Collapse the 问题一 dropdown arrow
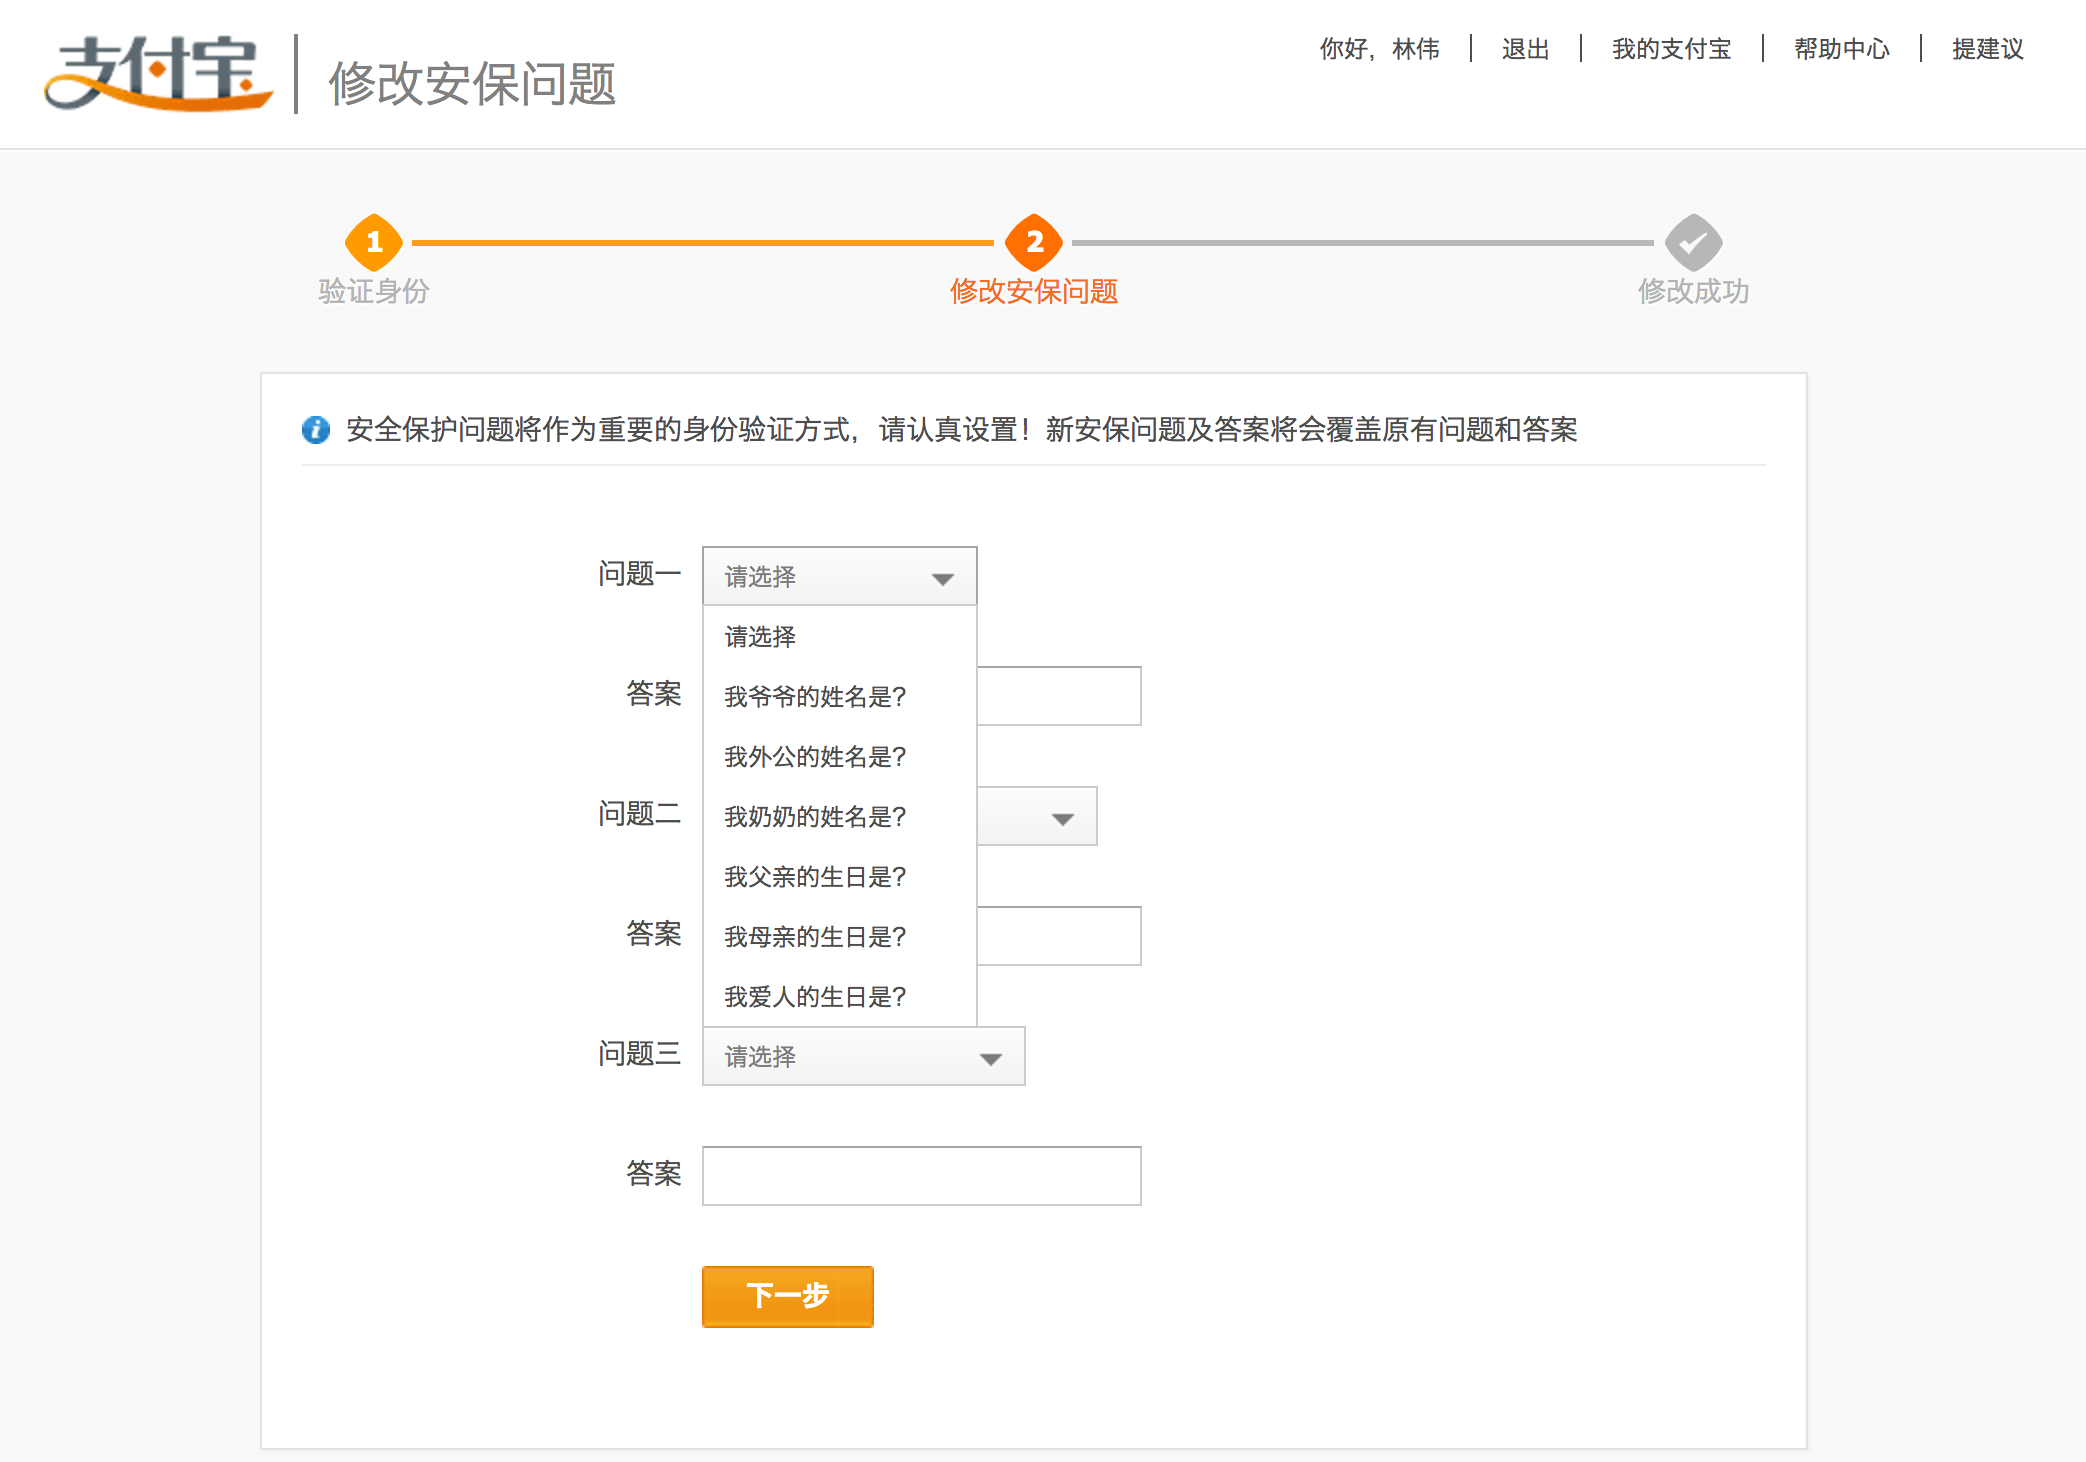 coord(942,578)
